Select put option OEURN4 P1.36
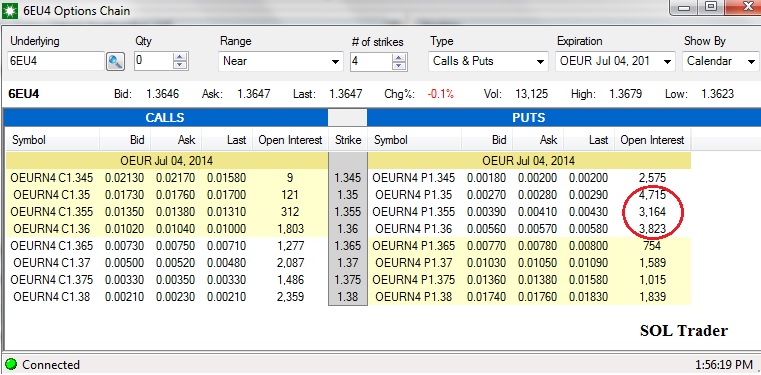 pyautogui.click(x=414, y=228)
